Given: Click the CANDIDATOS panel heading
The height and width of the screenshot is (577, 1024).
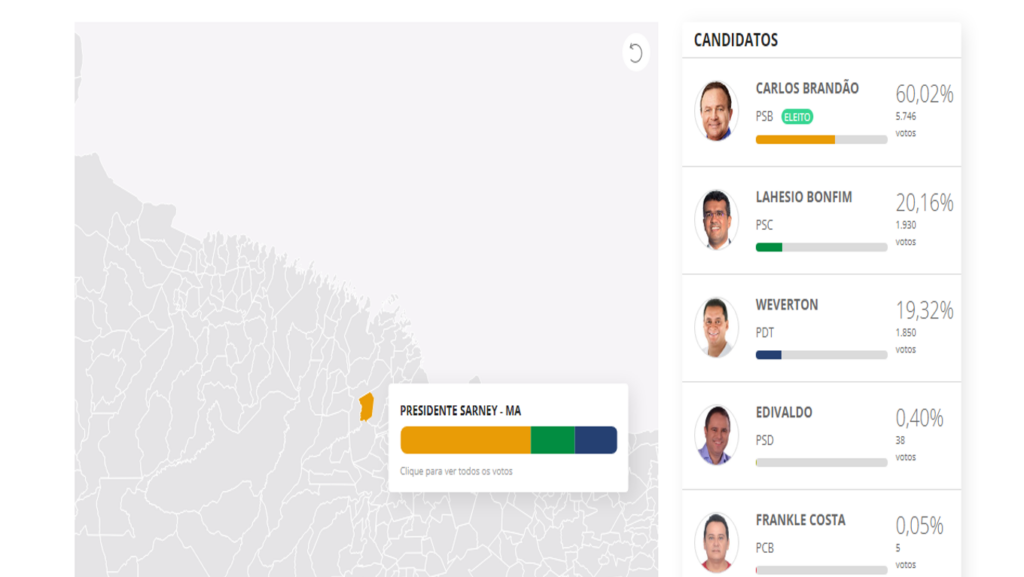Looking at the screenshot, I should pos(736,40).
